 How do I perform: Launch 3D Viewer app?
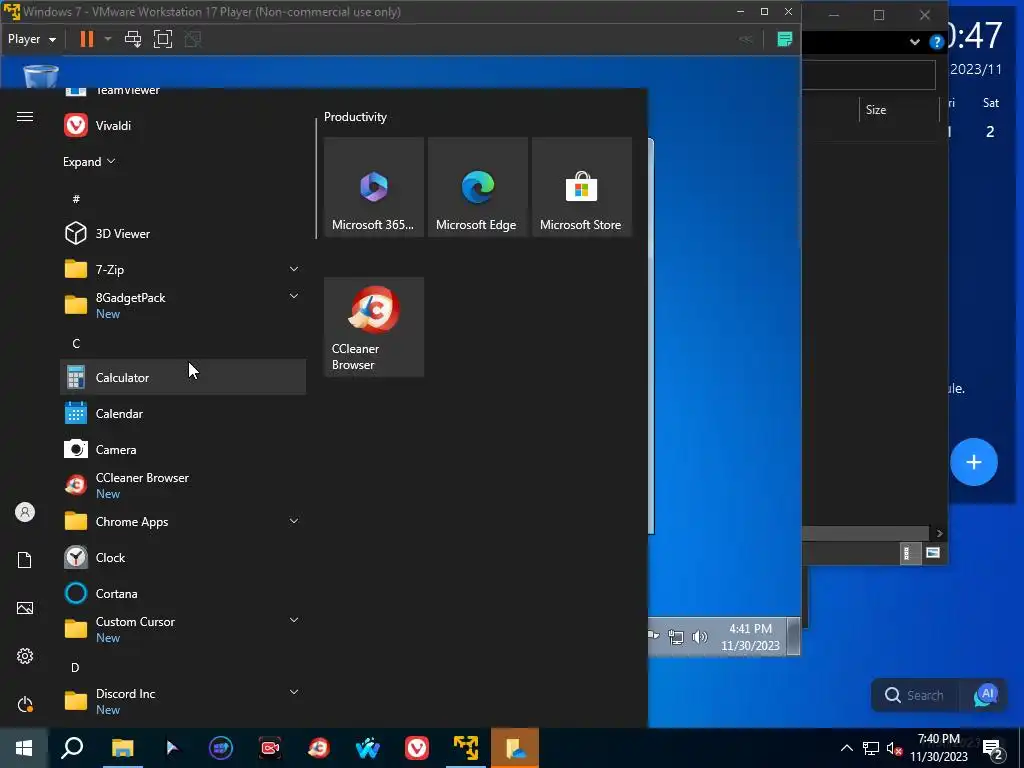(x=183, y=233)
